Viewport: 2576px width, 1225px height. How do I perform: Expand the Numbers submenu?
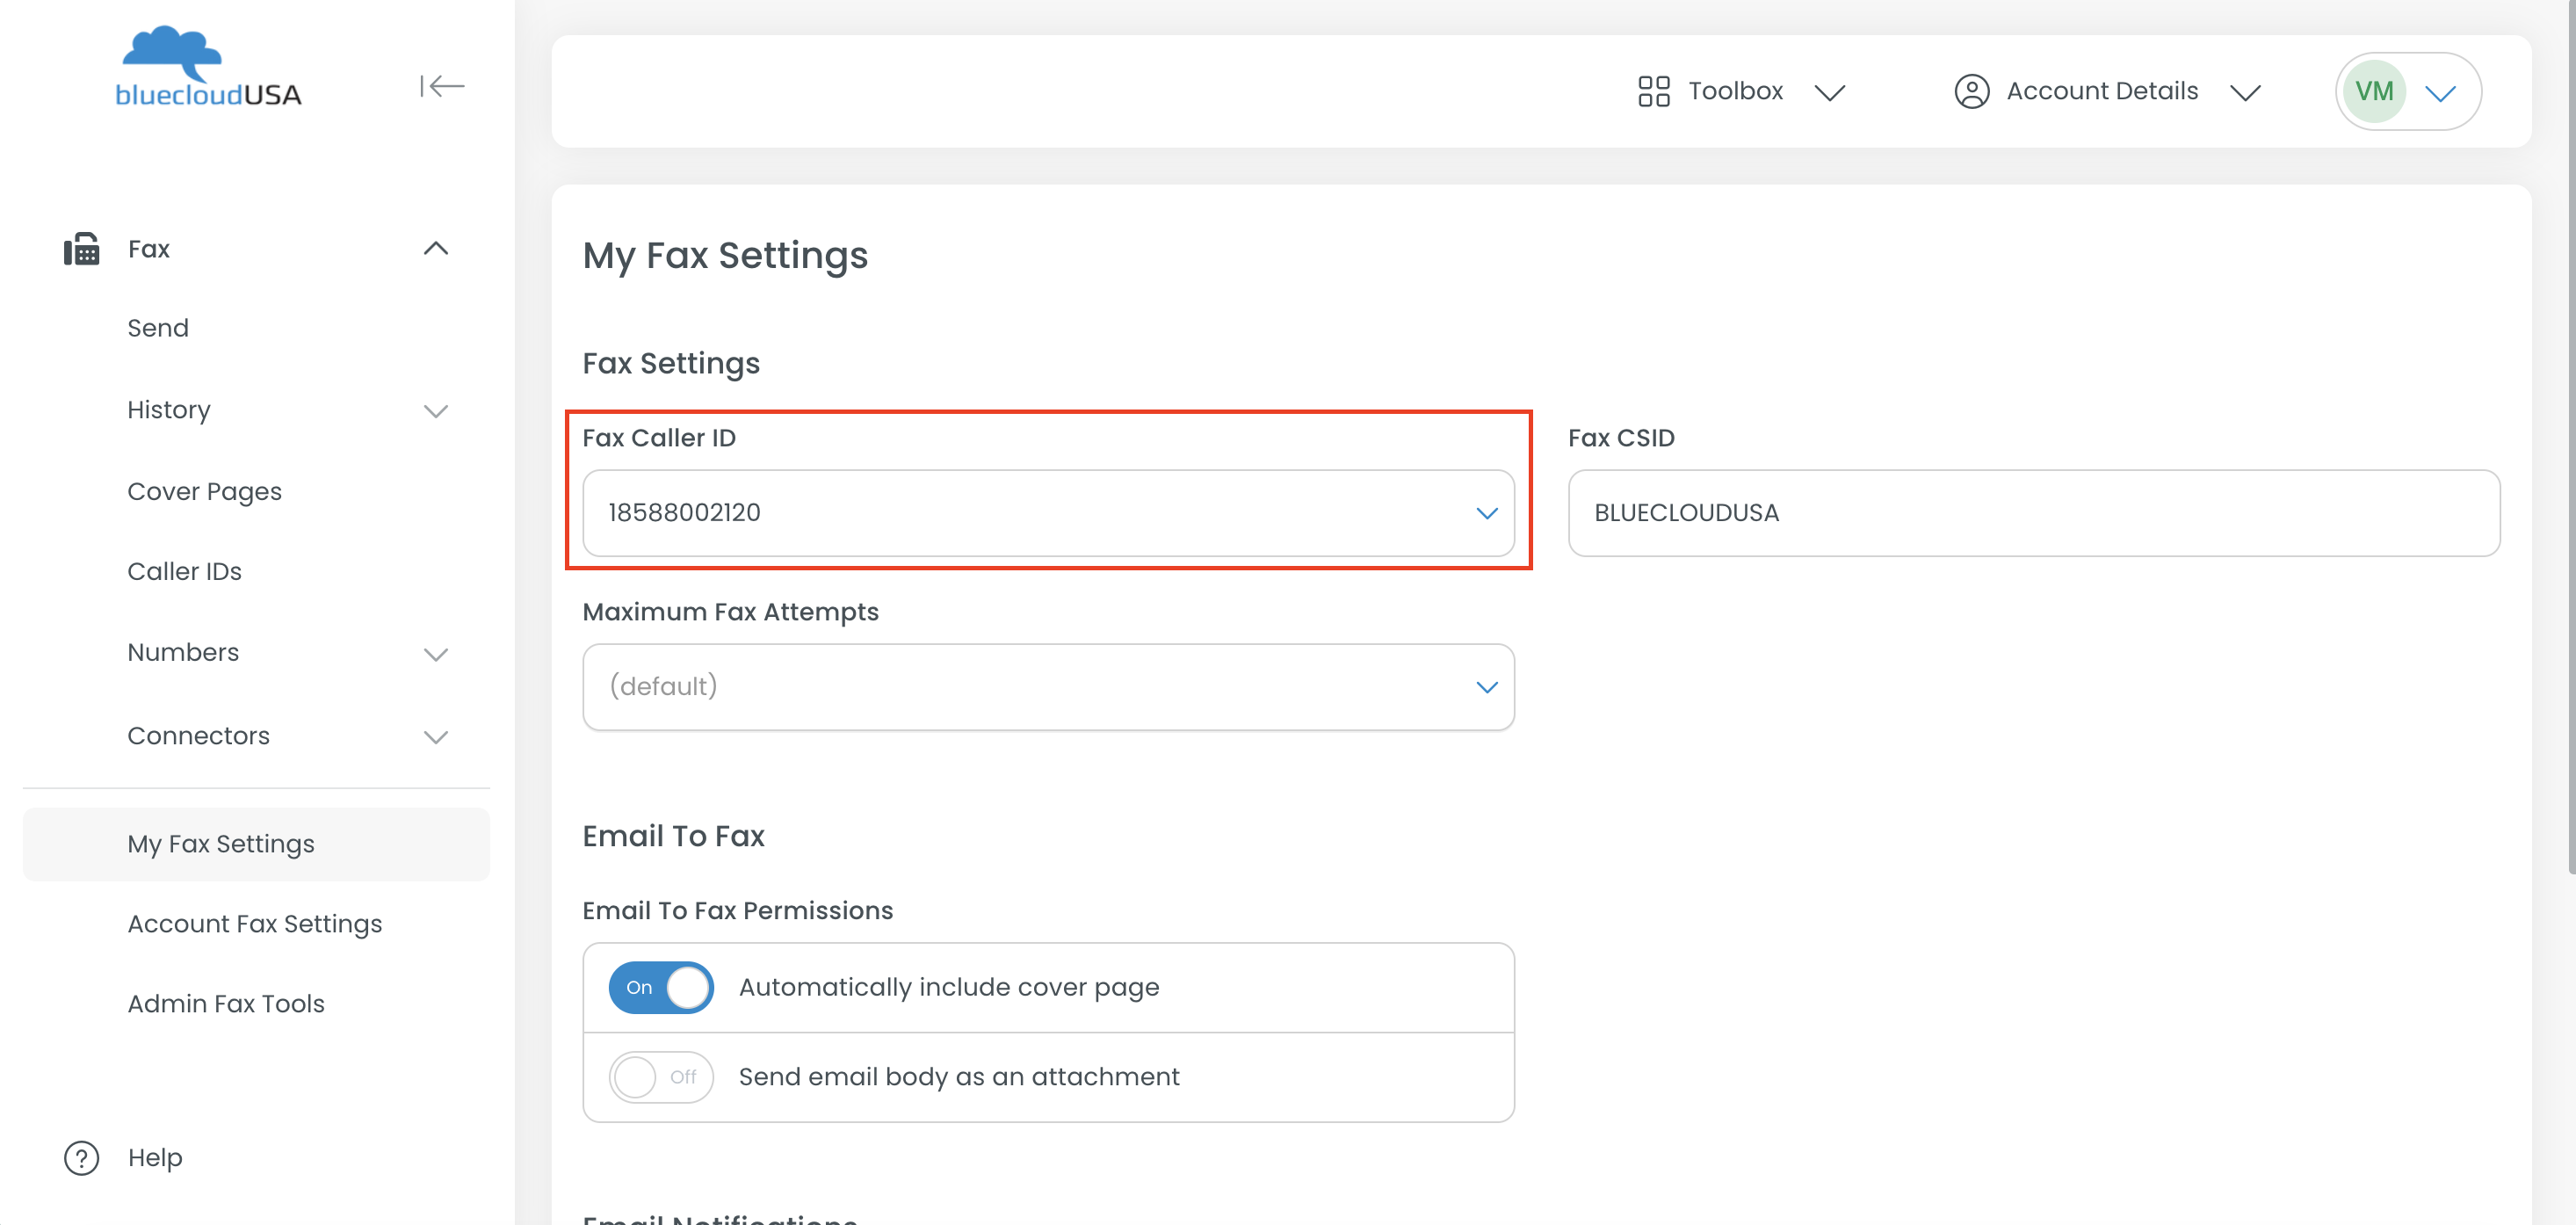(435, 654)
